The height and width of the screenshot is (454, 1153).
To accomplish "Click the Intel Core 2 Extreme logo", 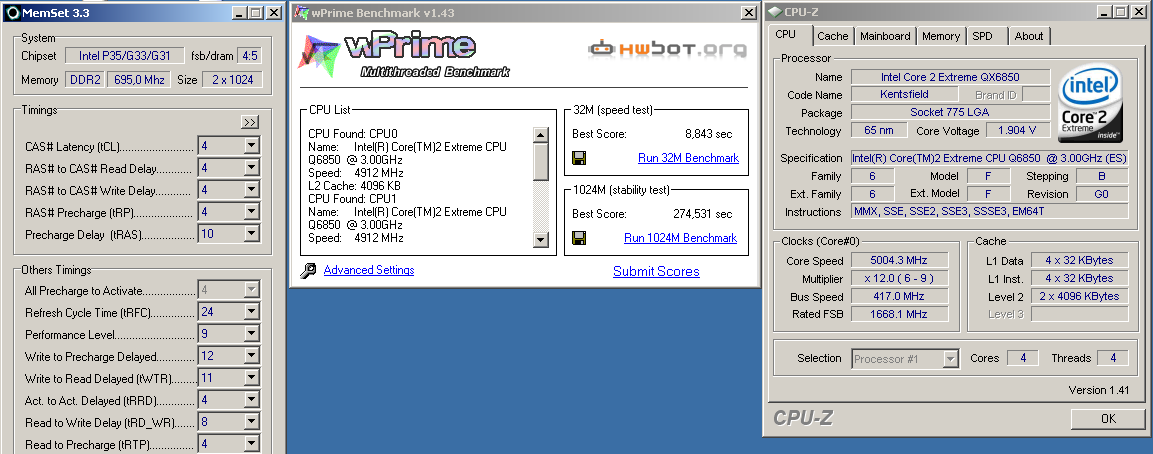I will pyautogui.click(x=1090, y=103).
